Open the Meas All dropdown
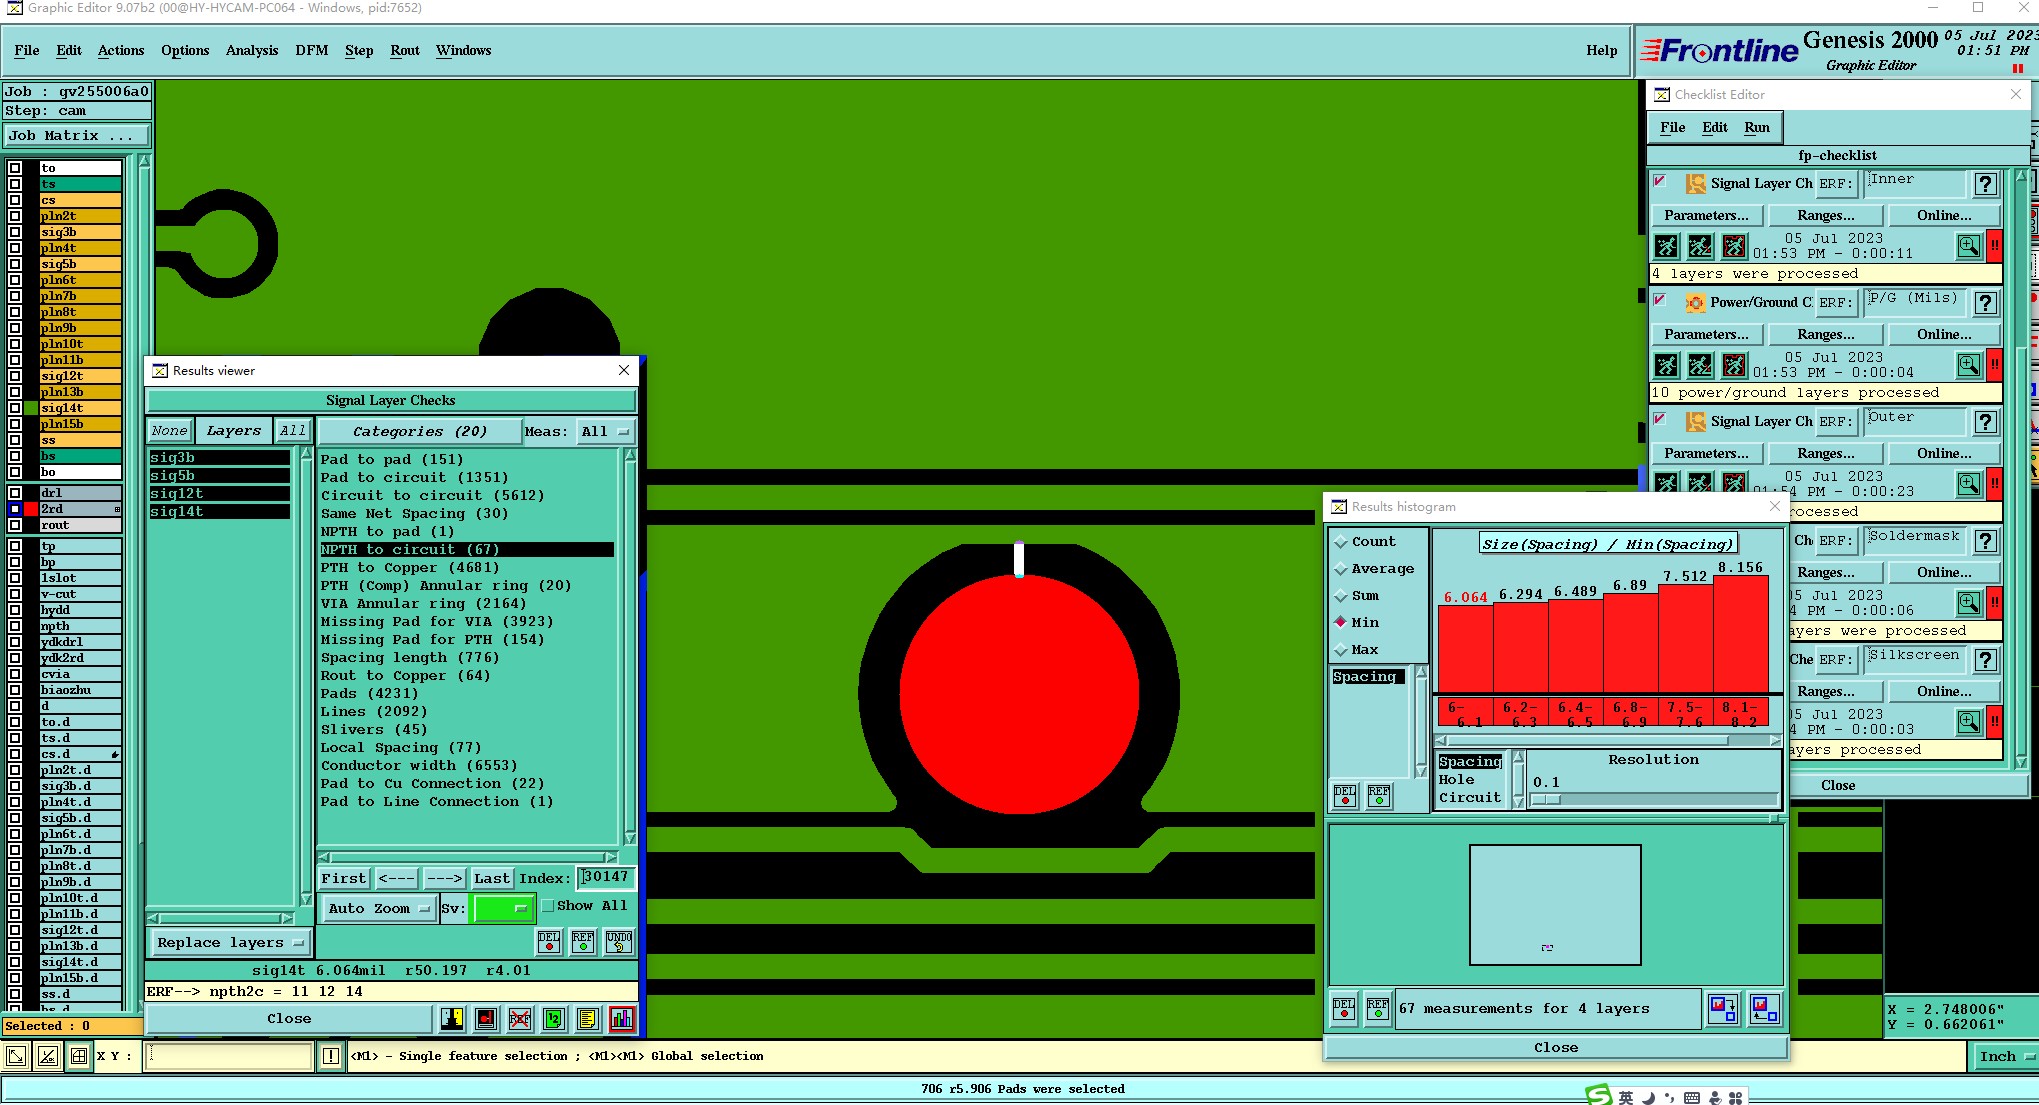Screen dimensions: 2039x1105 (605, 432)
